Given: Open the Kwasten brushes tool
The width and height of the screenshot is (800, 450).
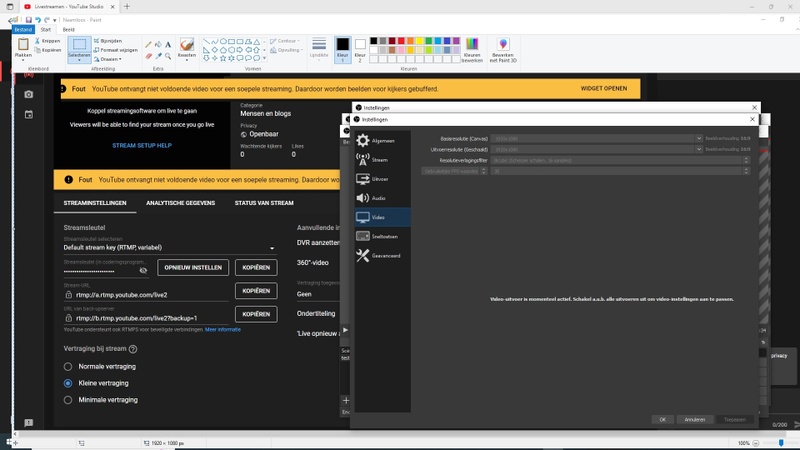Looking at the screenshot, I should (187, 48).
